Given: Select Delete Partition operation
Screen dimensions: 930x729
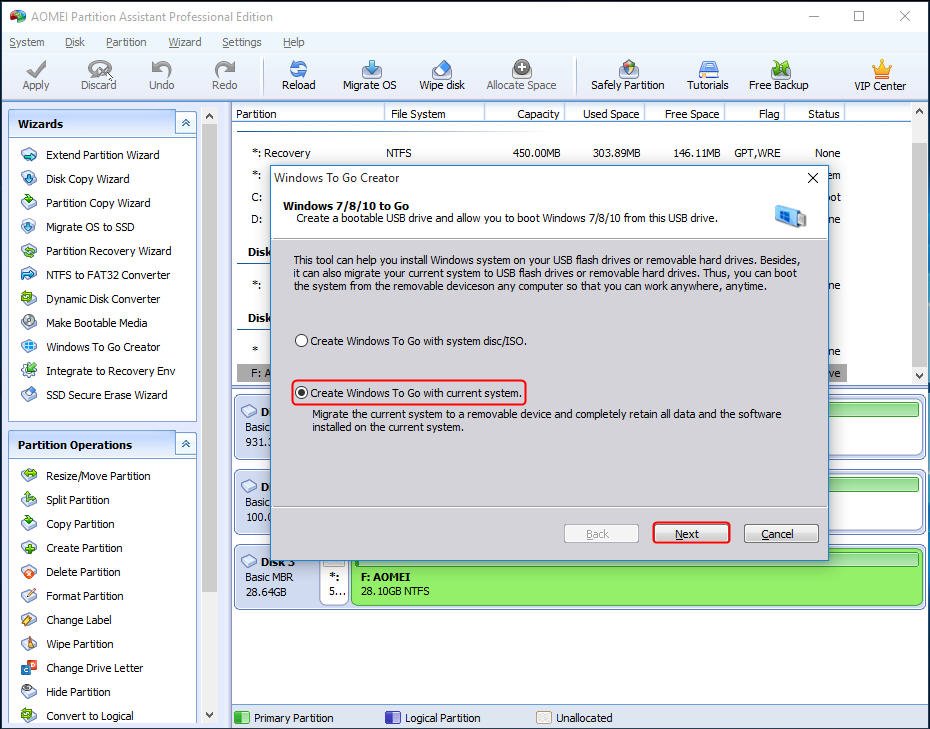Looking at the screenshot, I should click(84, 572).
